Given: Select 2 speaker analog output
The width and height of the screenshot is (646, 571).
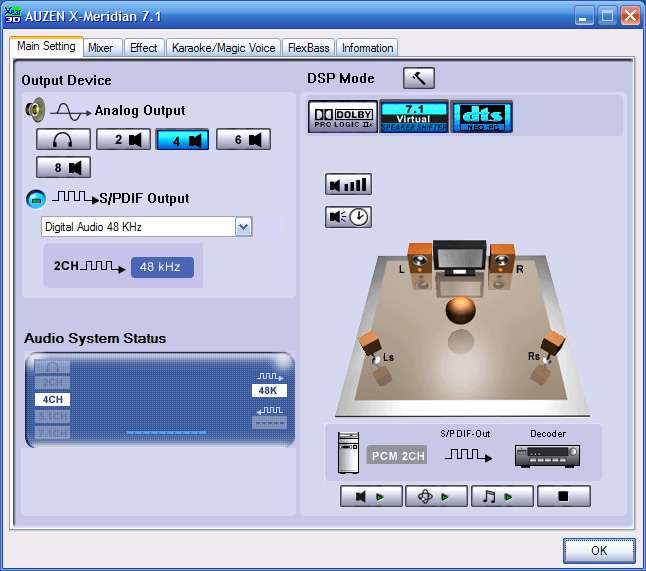Looking at the screenshot, I should pyautogui.click(x=123, y=139).
